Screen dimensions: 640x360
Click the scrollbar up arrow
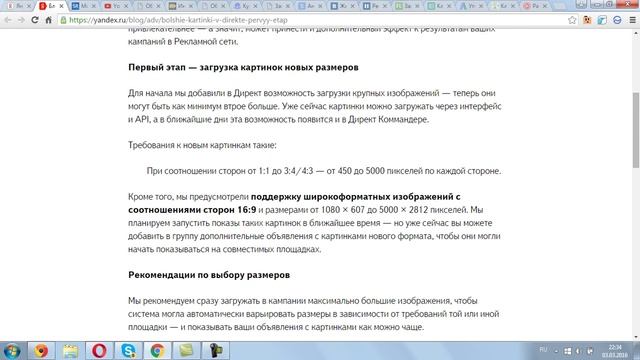636,33
